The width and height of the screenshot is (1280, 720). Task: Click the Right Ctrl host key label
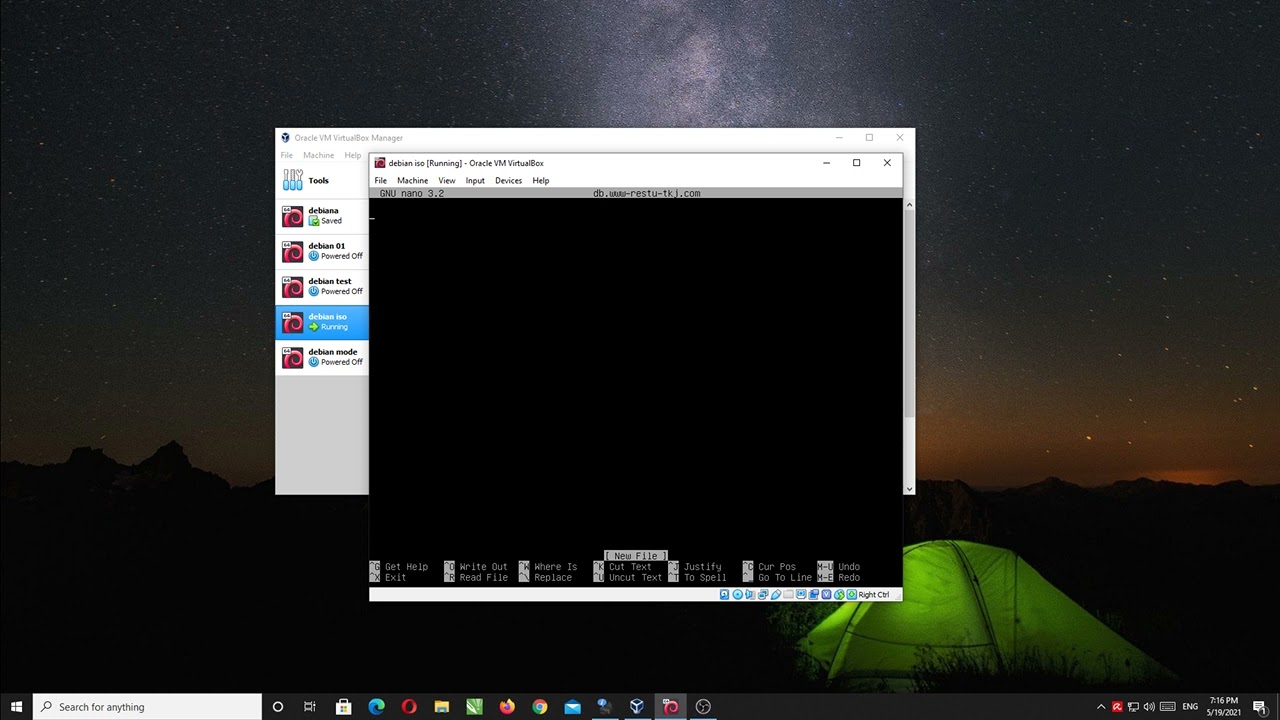click(873, 594)
